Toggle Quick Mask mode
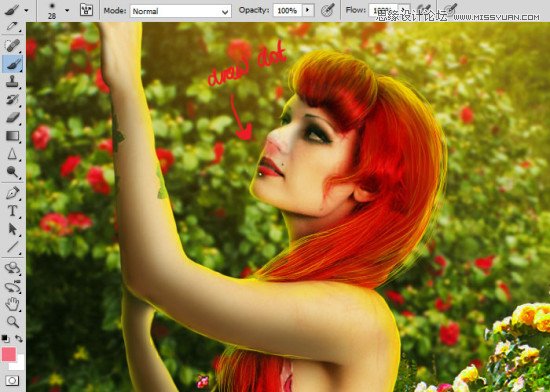Screen dimensions: 550x392 (x=12, y=380)
